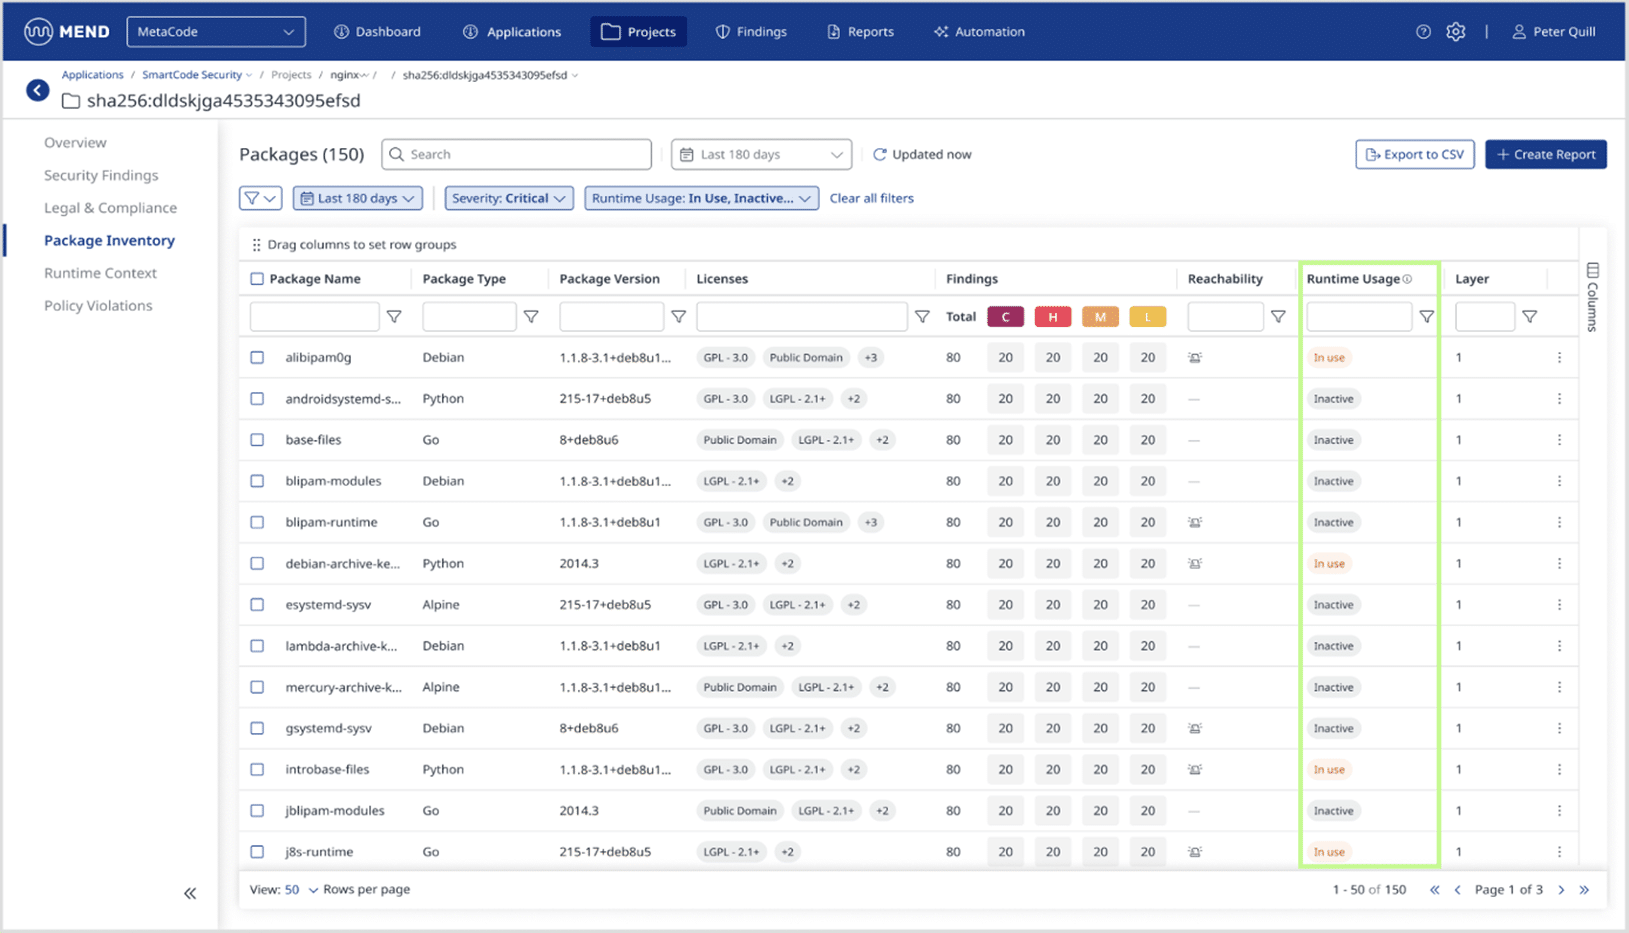Click the filter funnel in Package Name column

tap(394, 316)
